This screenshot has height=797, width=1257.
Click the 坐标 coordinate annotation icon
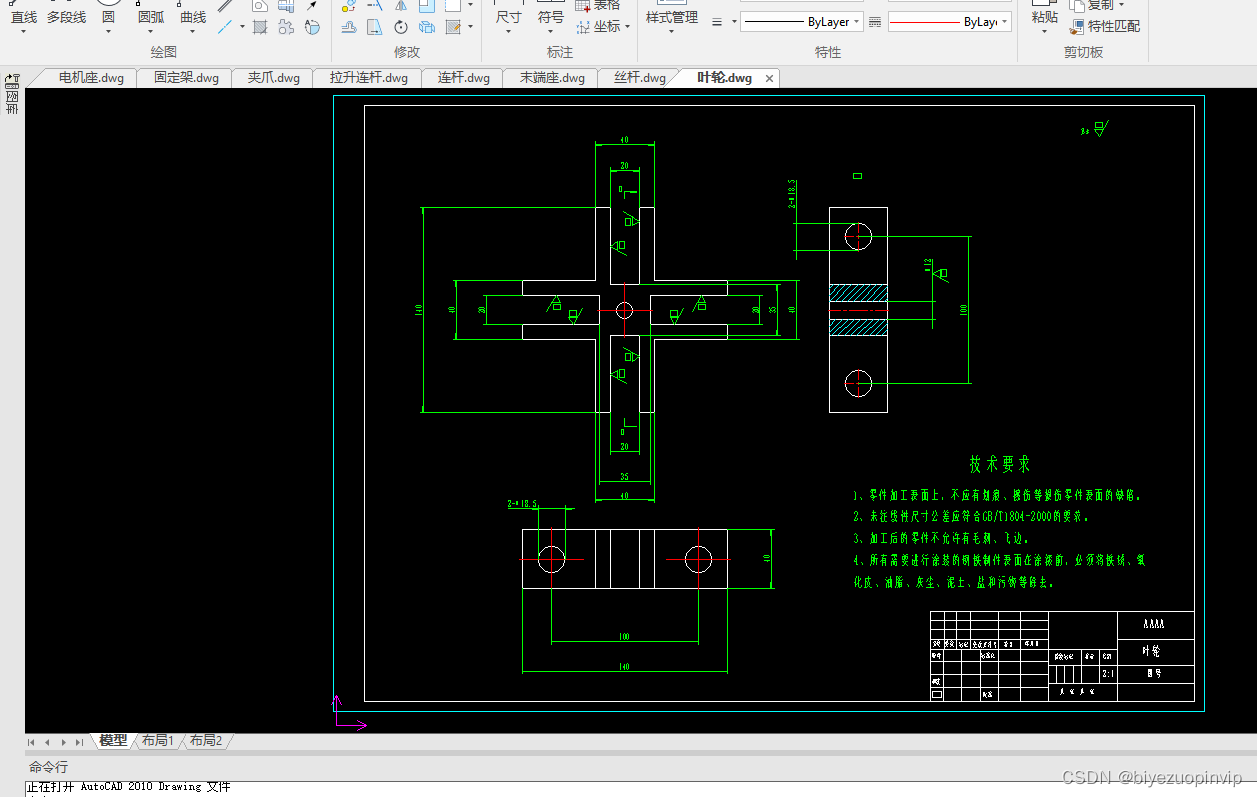583,27
